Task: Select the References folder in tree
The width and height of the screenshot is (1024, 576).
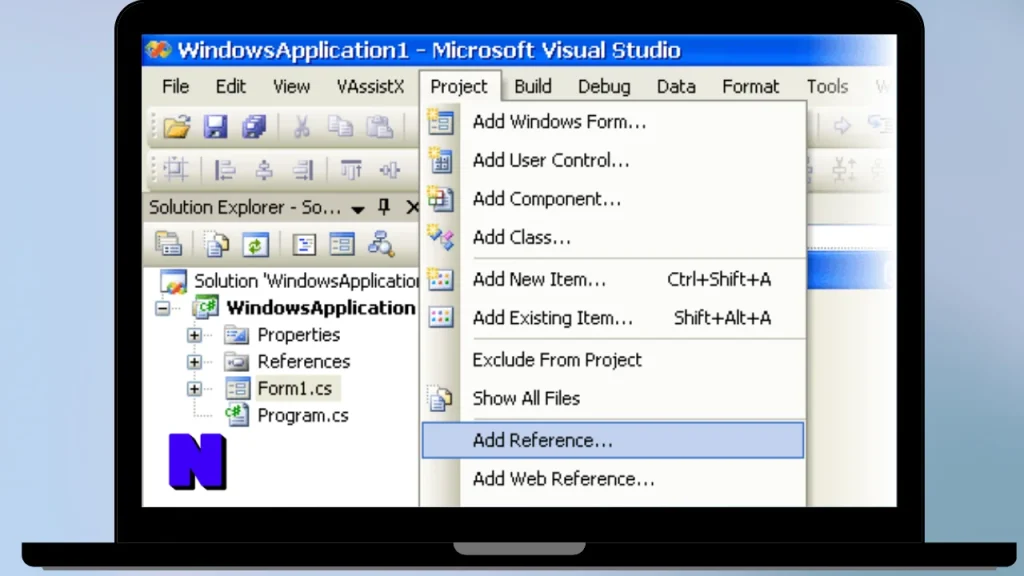Action: point(304,362)
